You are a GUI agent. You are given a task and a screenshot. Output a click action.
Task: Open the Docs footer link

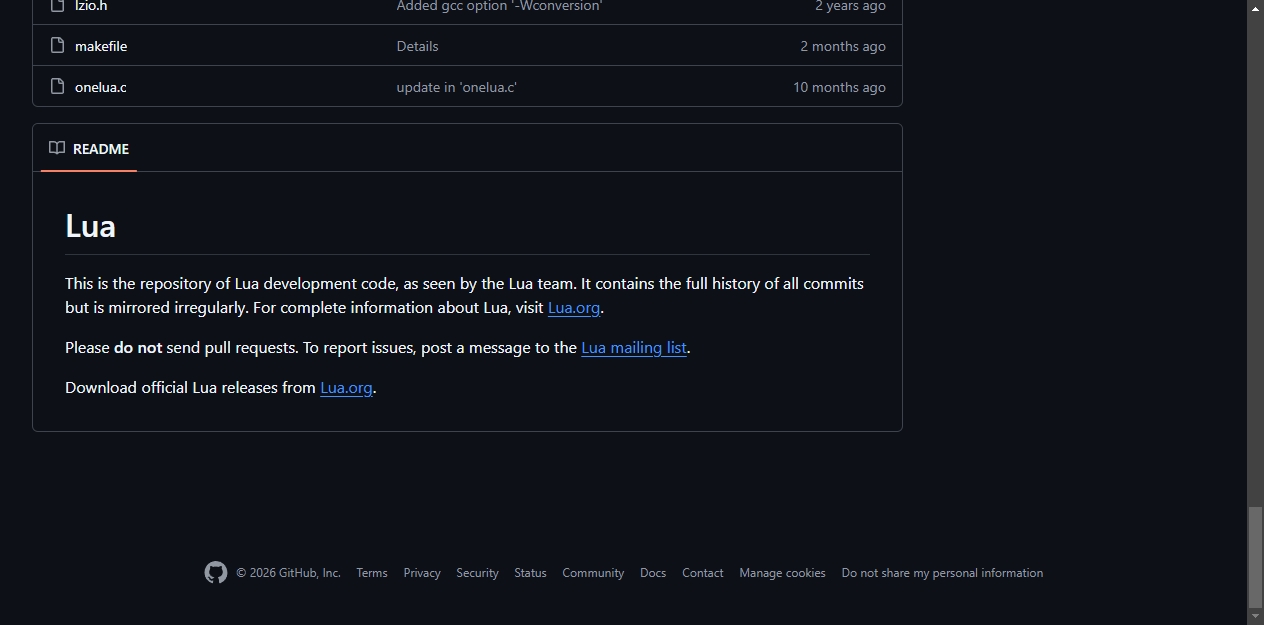(653, 573)
